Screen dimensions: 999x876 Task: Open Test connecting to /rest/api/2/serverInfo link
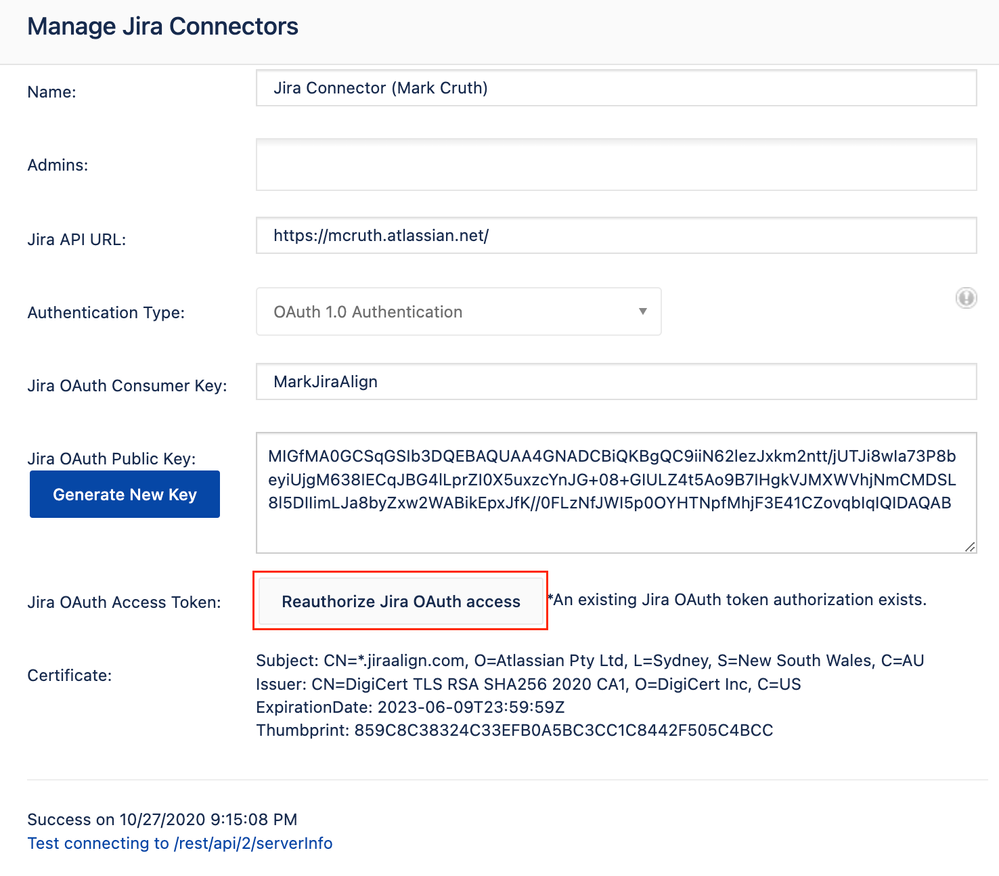pos(180,843)
